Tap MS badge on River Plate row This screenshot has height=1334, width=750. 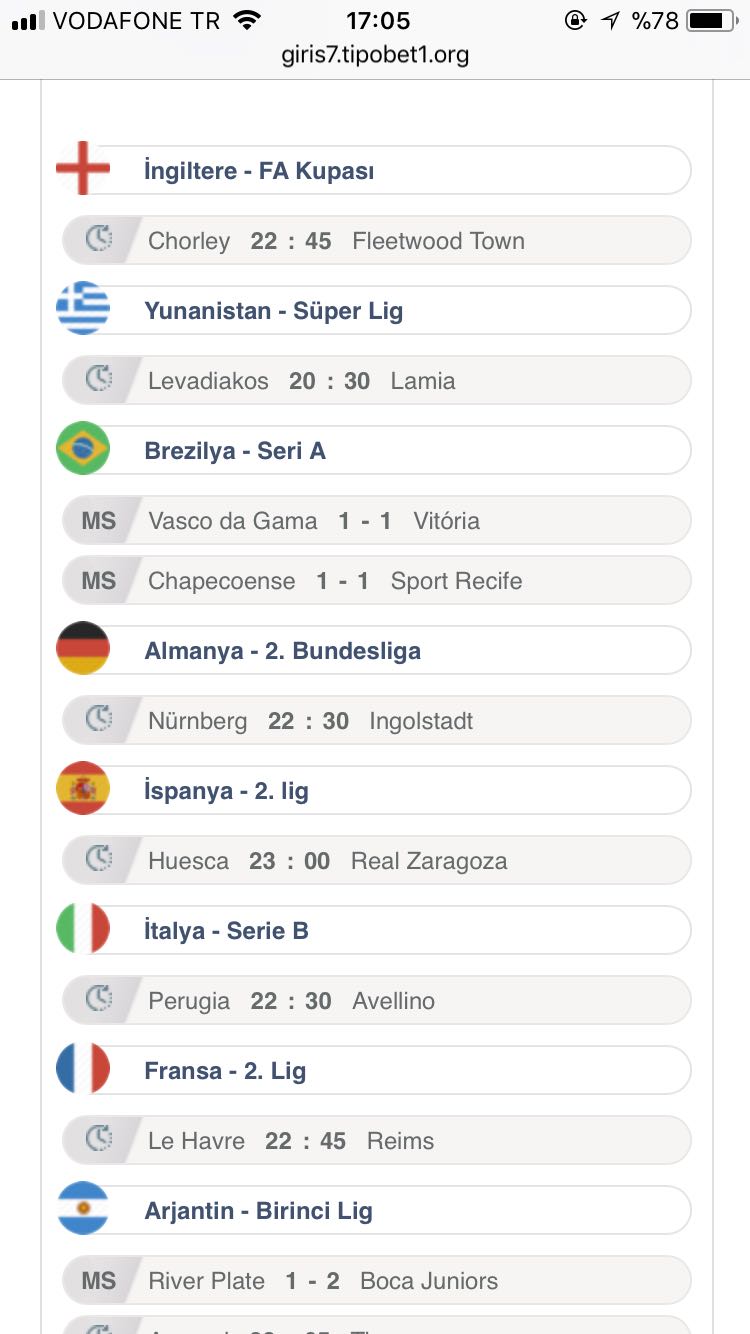coord(99,1281)
